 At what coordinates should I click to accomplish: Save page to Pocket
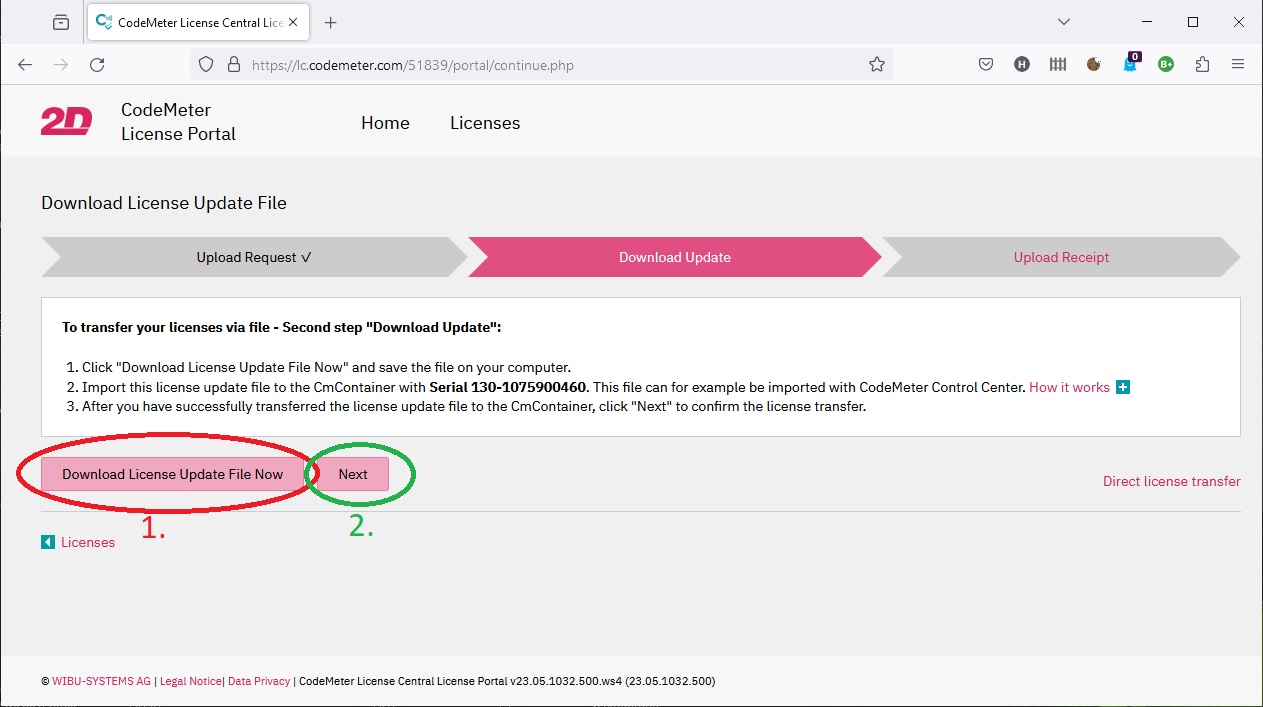(x=985, y=64)
